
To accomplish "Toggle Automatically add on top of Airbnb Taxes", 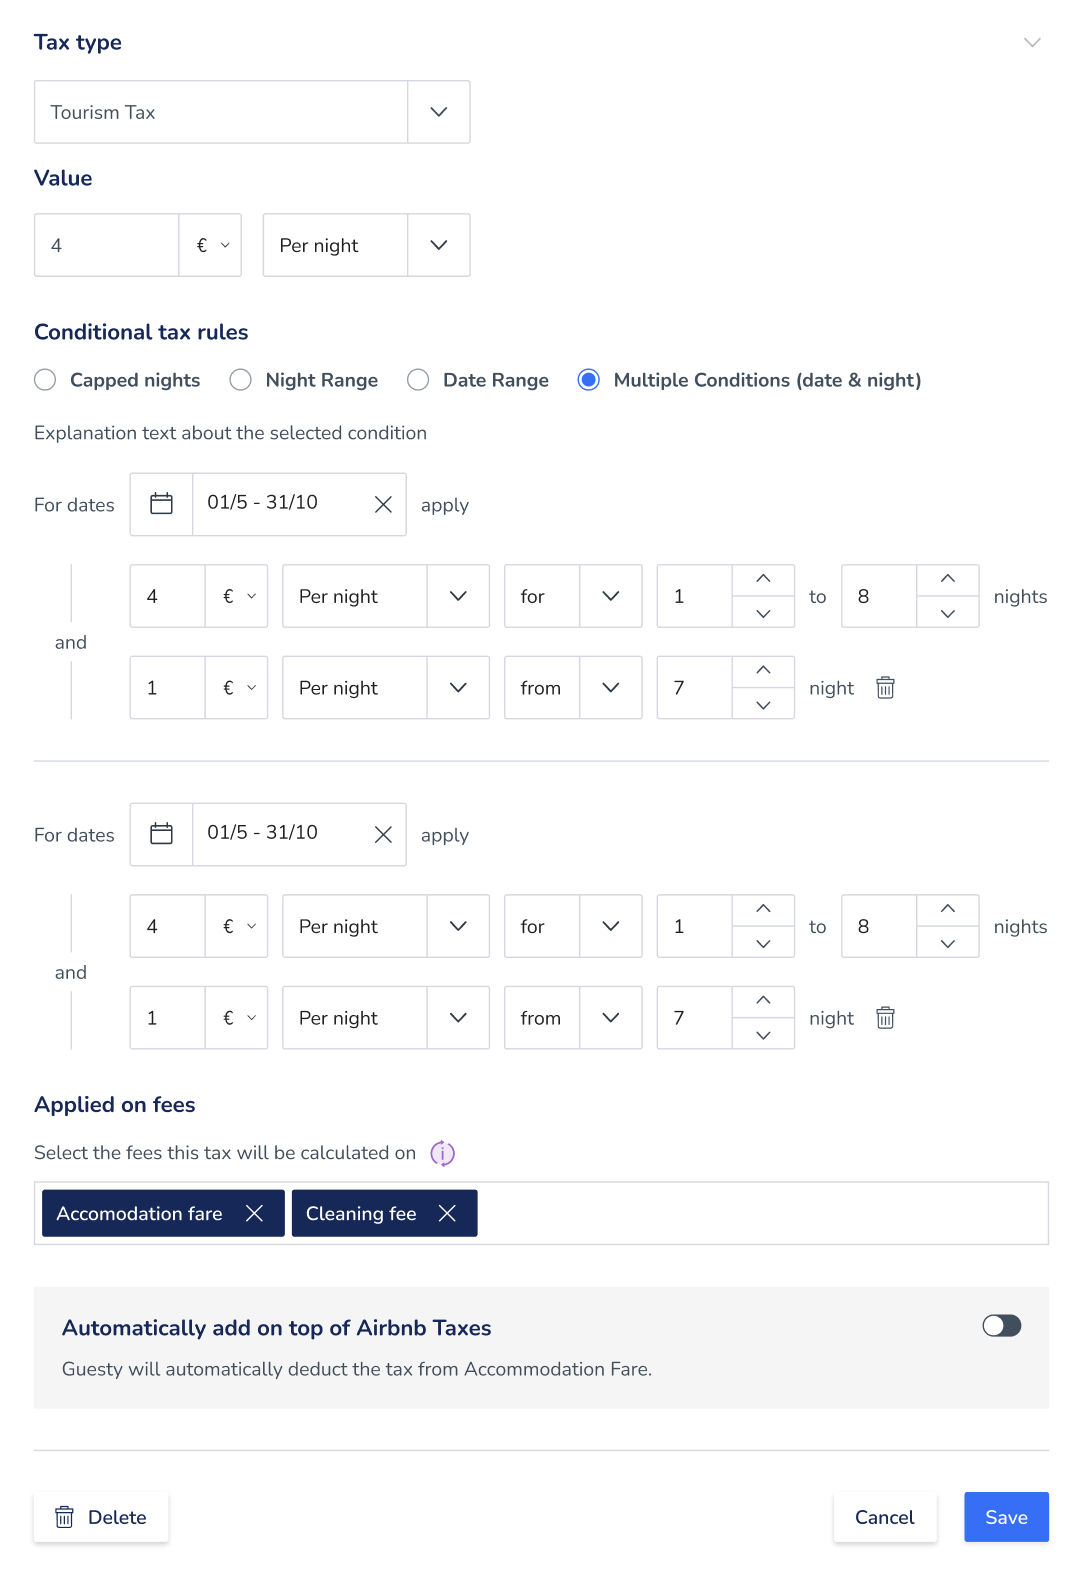I will tap(1001, 1326).
